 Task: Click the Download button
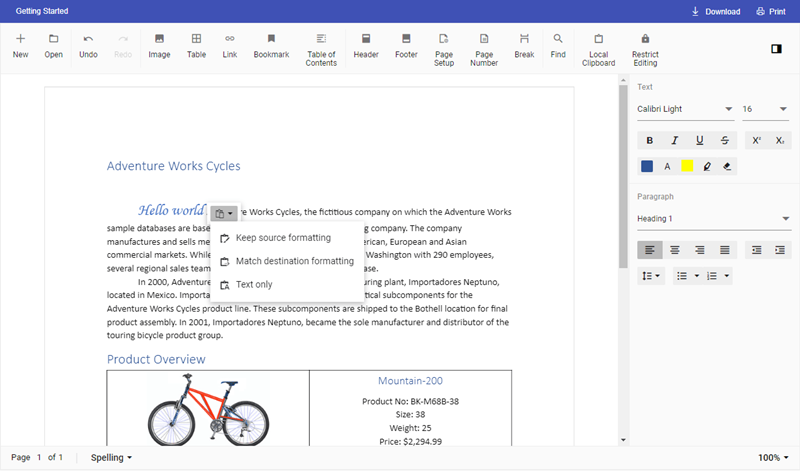pyautogui.click(x=715, y=12)
